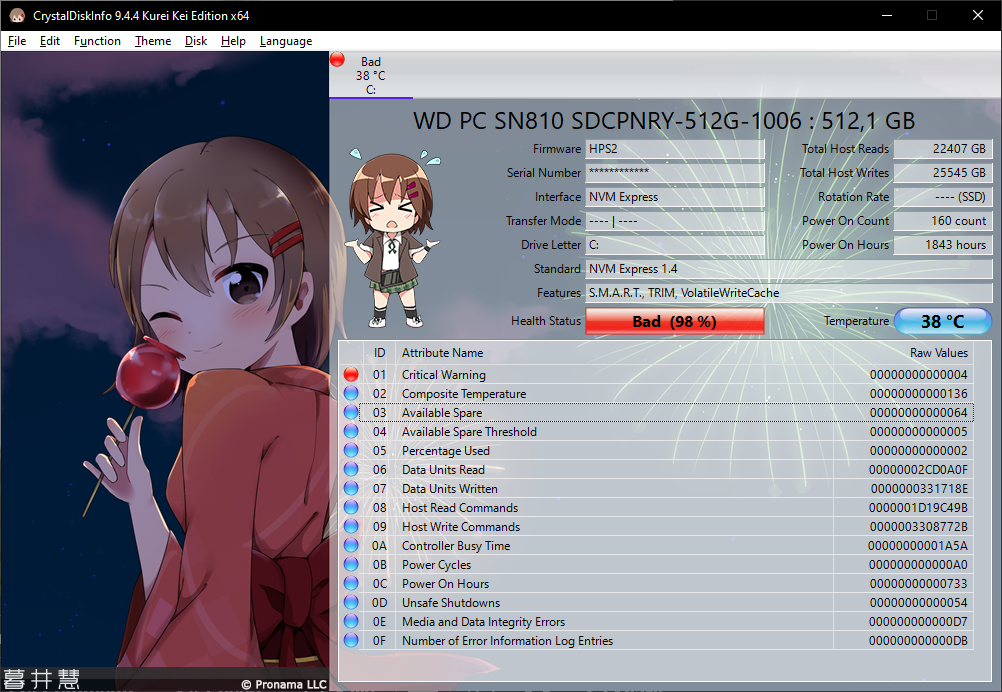Click the Available Spare status orb
Viewport: 1002px width, 692px height.
coord(351,412)
